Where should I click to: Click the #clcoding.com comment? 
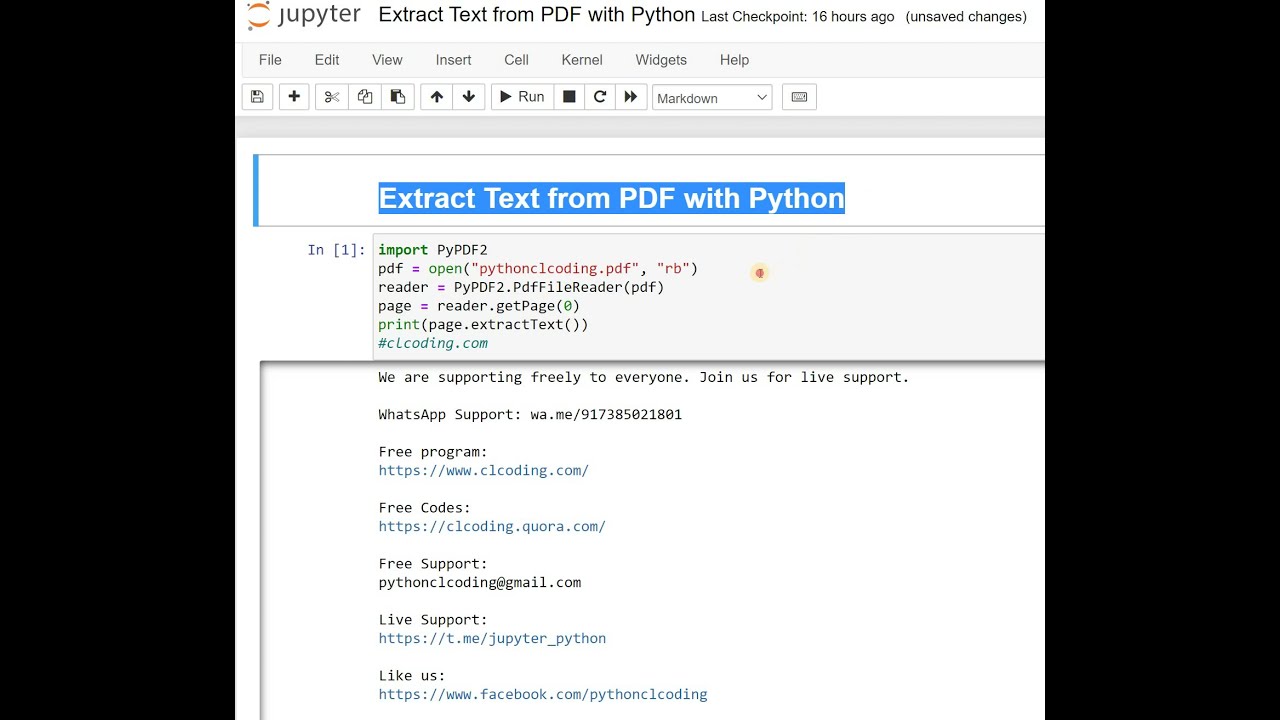(433, 343)
